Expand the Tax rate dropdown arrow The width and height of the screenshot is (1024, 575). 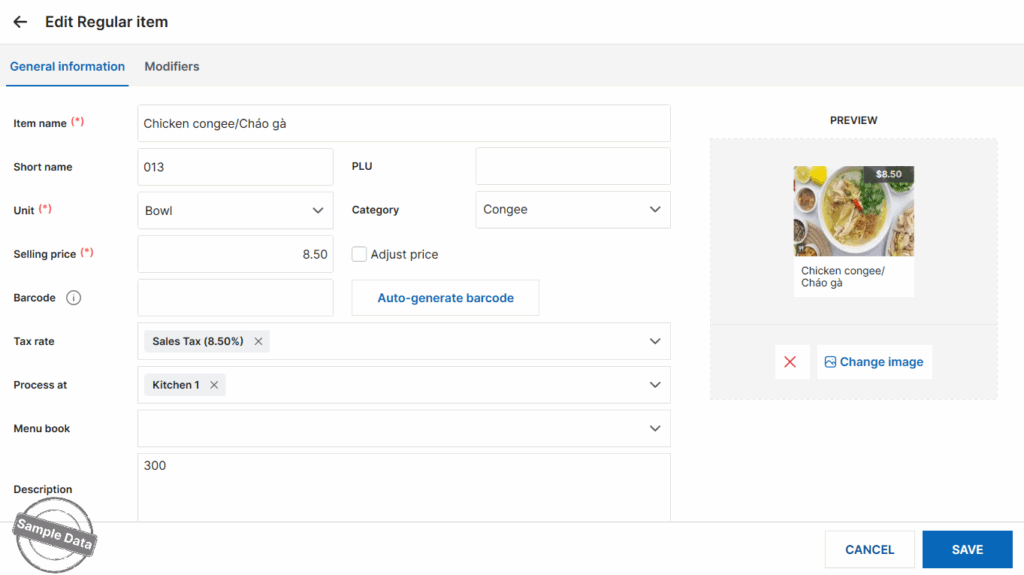(x=655, y=342)
